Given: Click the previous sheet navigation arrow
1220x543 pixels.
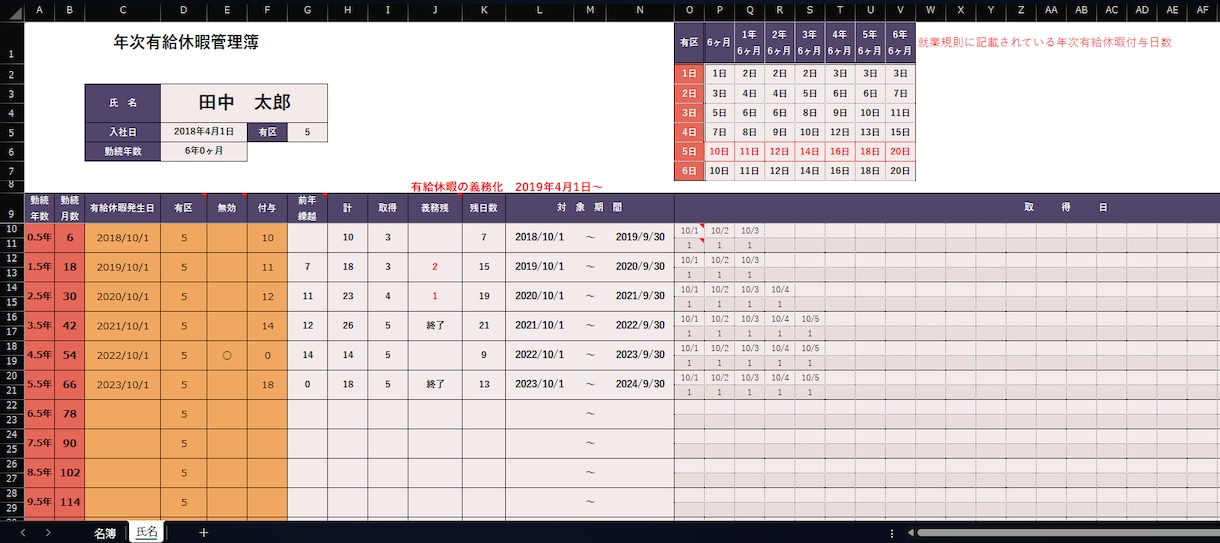Looking at the screenshot, I should pyautogui.click(x=21, y=533).
